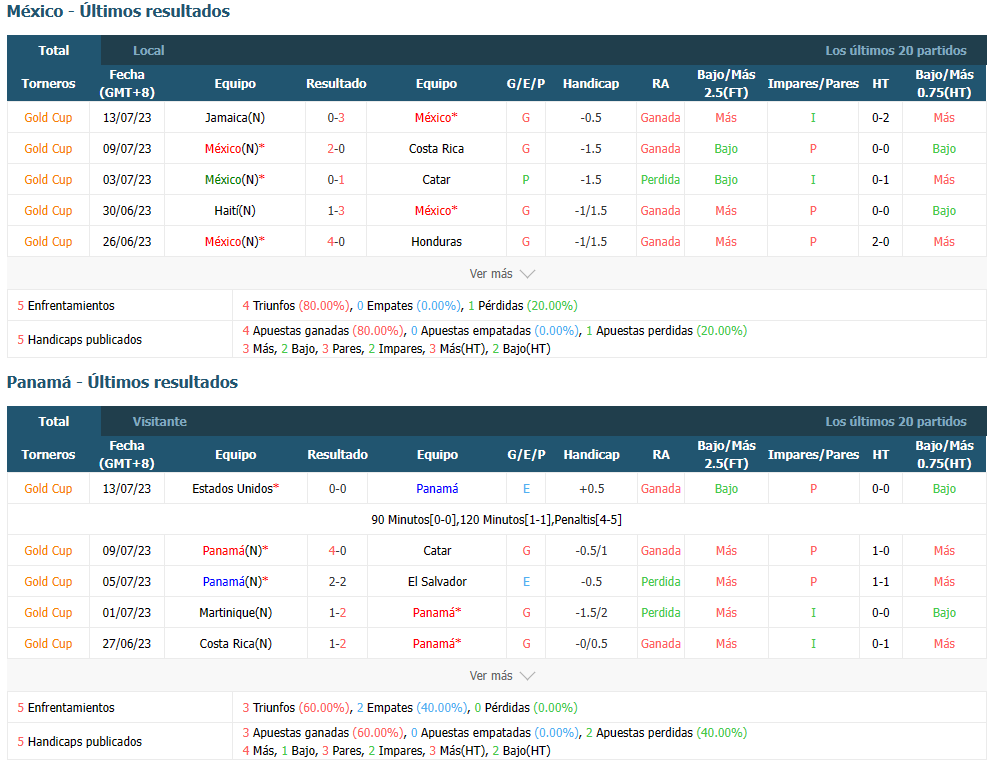Click the 0-0 result versus Estados Unidos
Viewport: 995px width, 768px height.
[337, 488]
